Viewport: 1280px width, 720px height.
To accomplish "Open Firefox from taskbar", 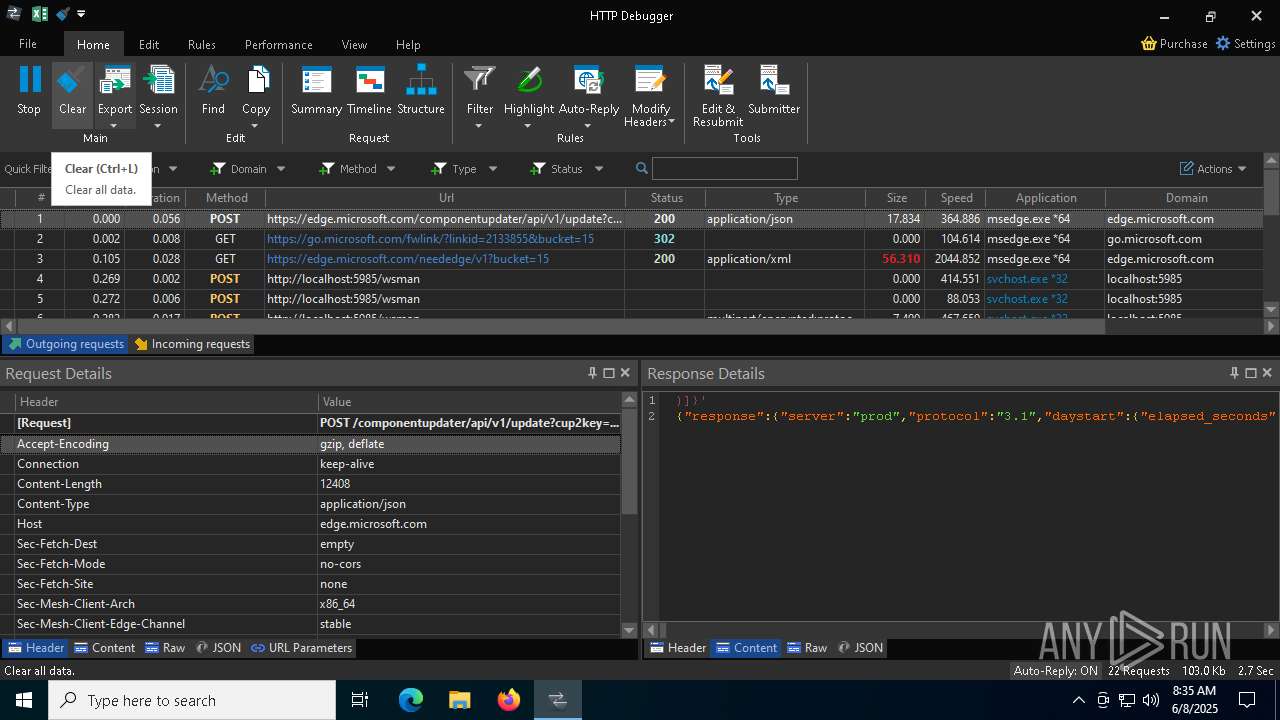I will 509,700.
